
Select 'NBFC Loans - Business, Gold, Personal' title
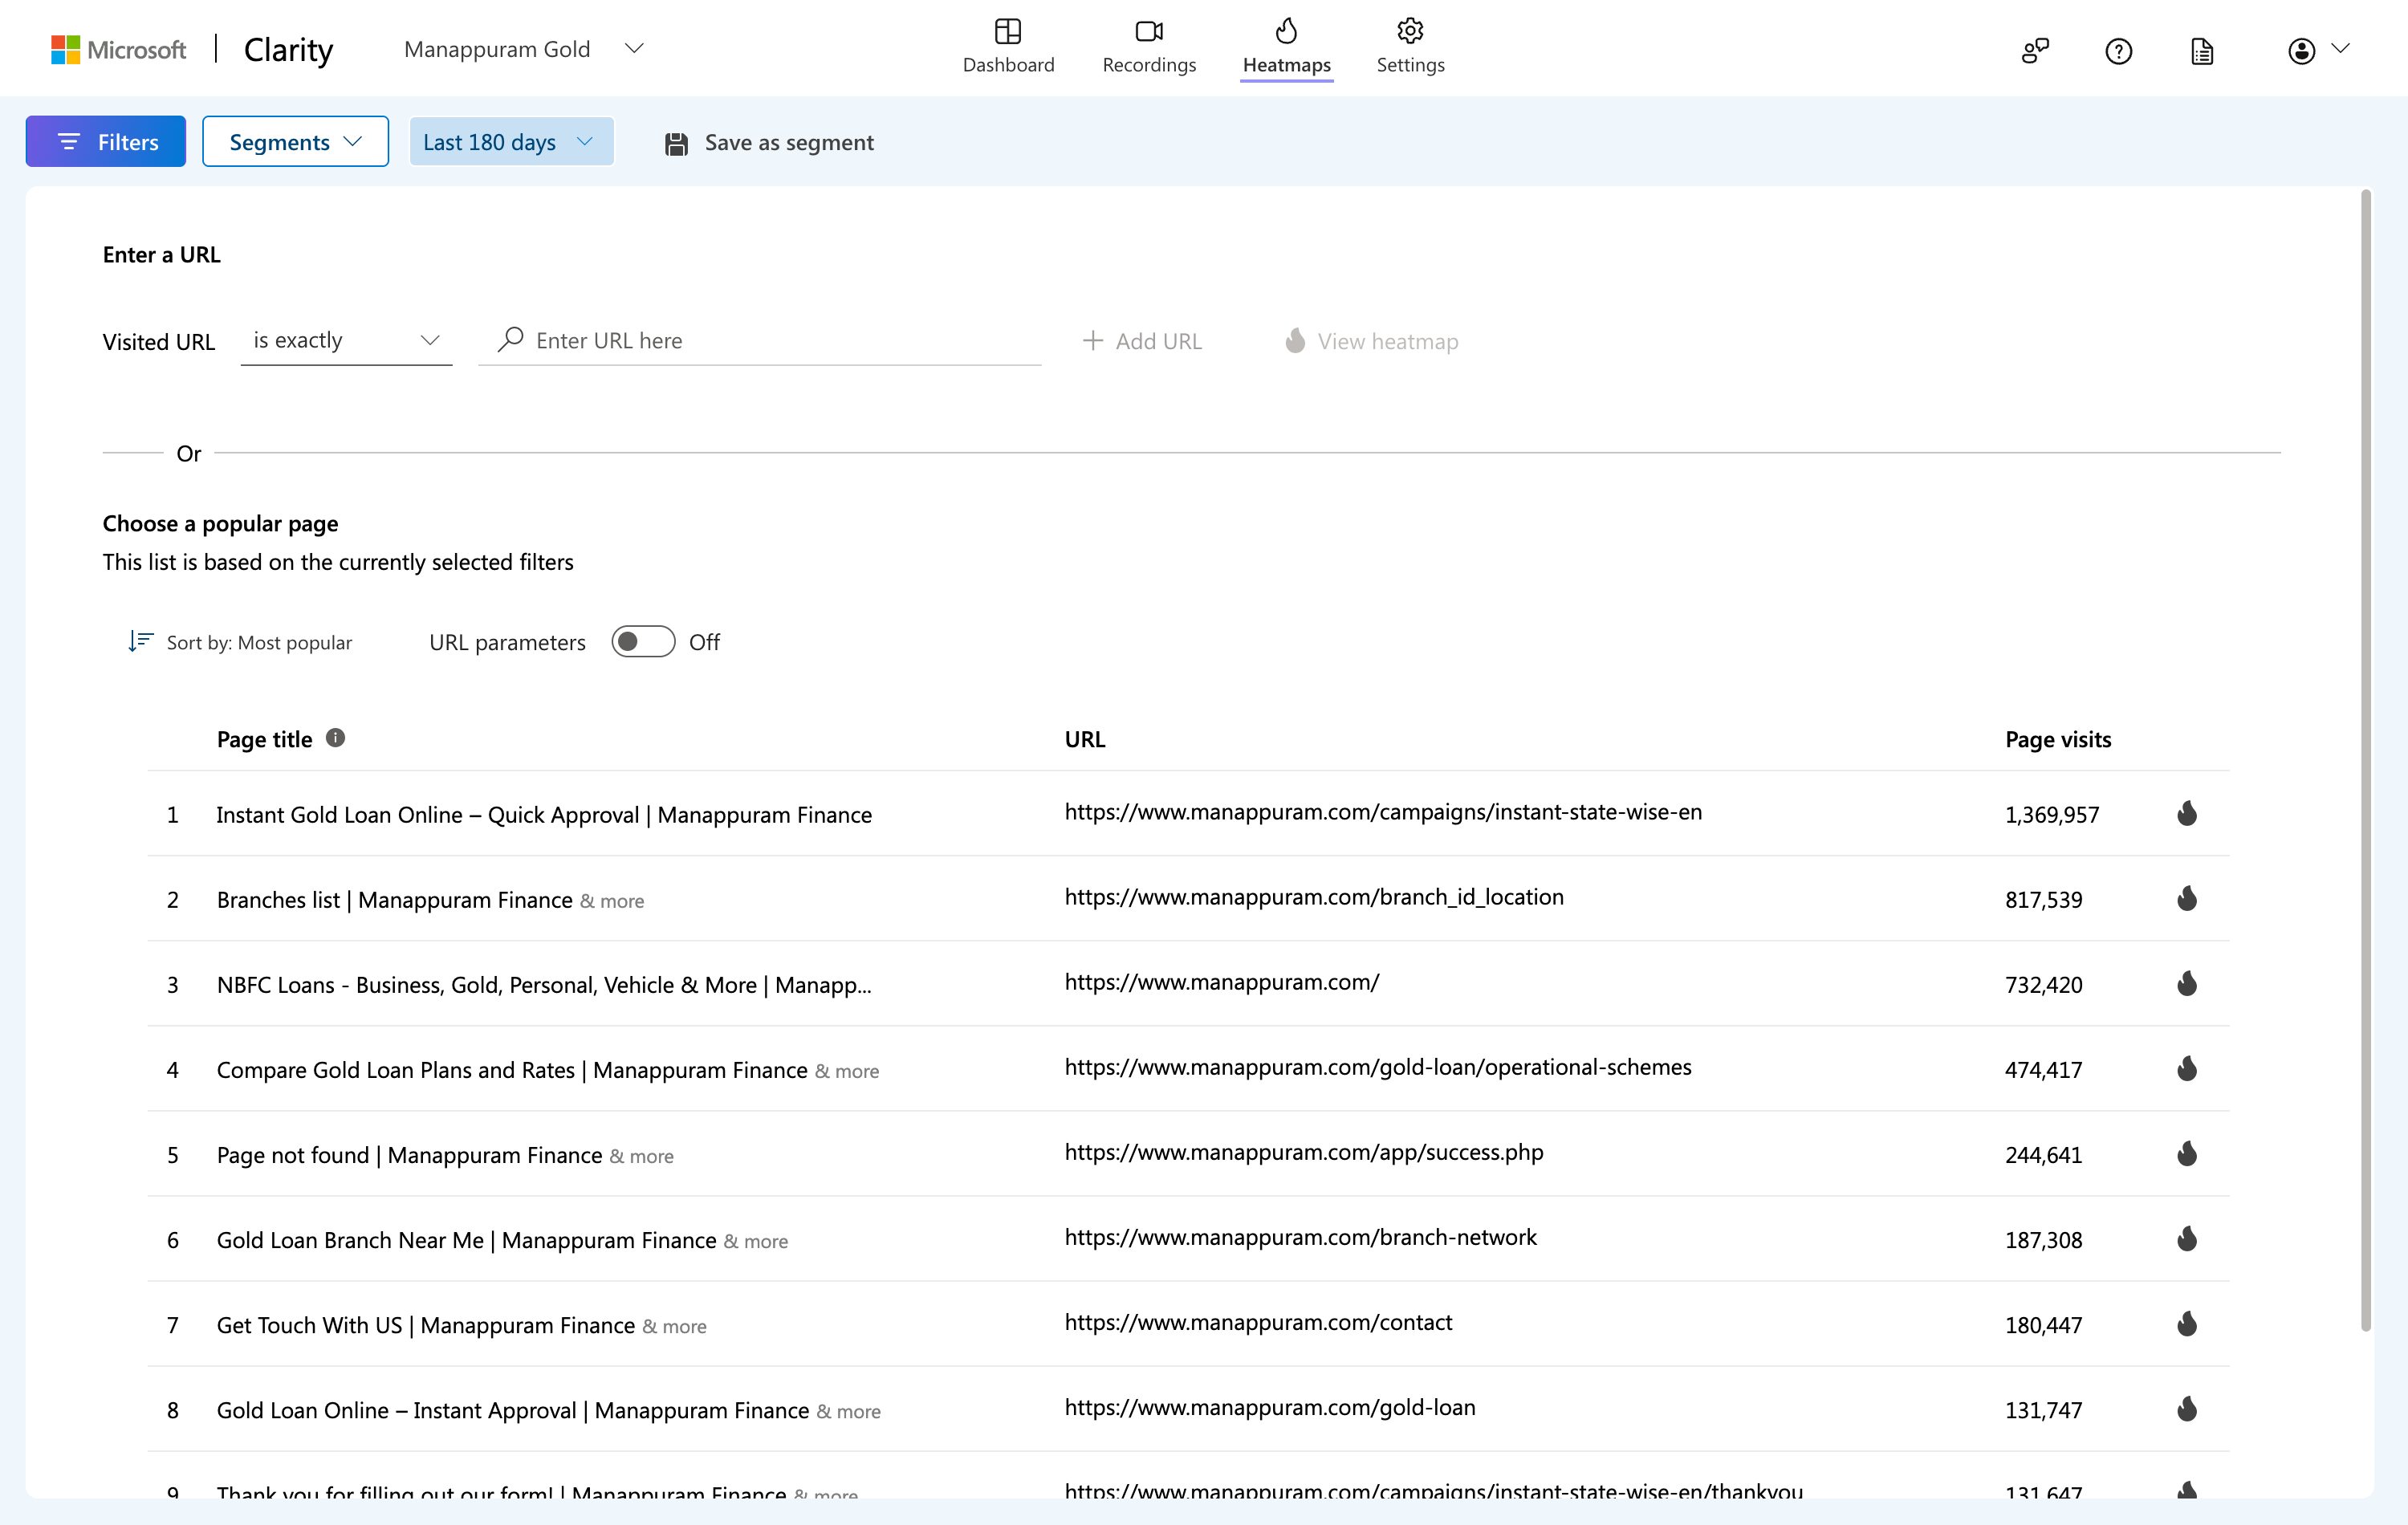tap(544, 985)
